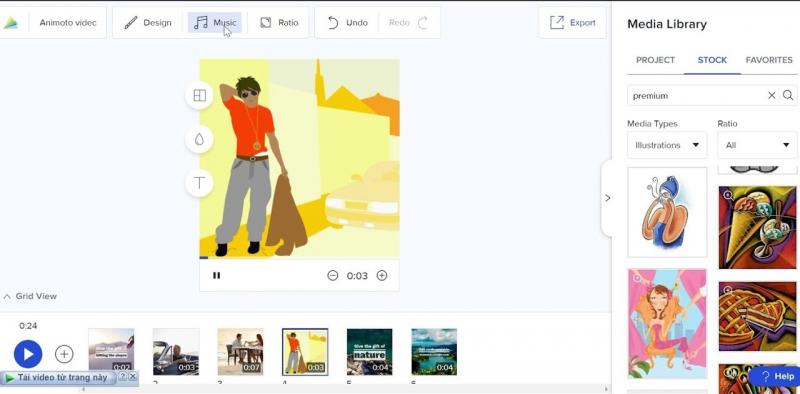Click the Media Library heading
The image size is (800, 394).
(x=667, y=24)
